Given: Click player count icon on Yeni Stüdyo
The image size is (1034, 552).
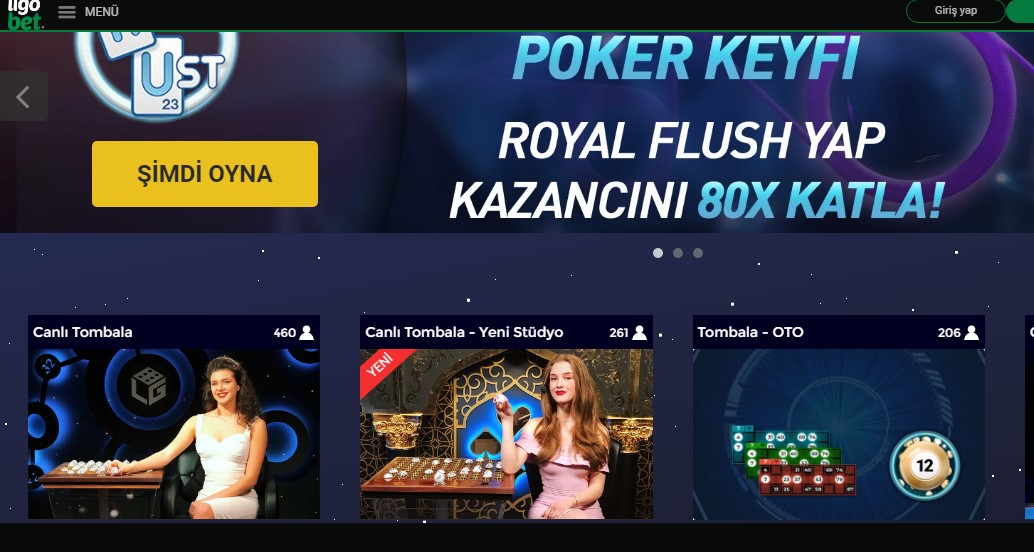Looking at the screenshot, I should [639, 332].
